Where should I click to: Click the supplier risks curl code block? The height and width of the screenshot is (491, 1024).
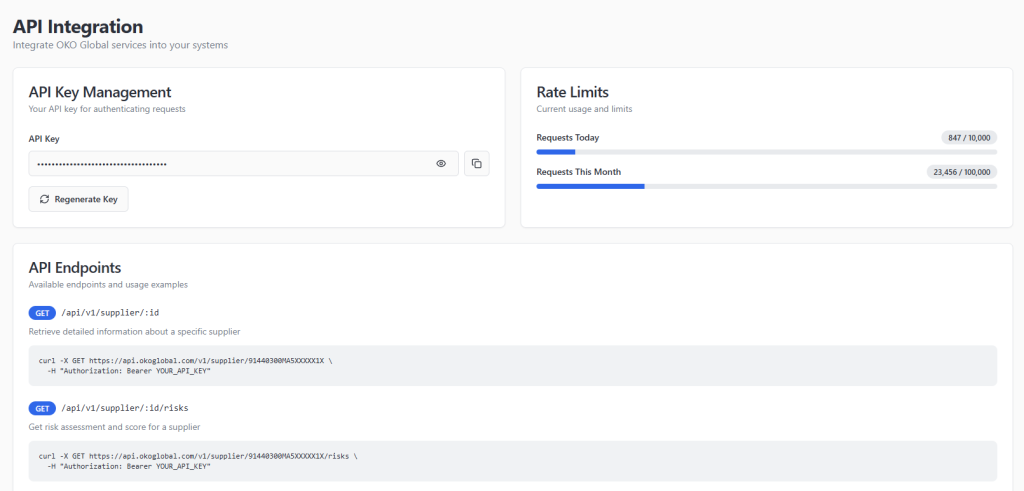(x=512, y=461)
